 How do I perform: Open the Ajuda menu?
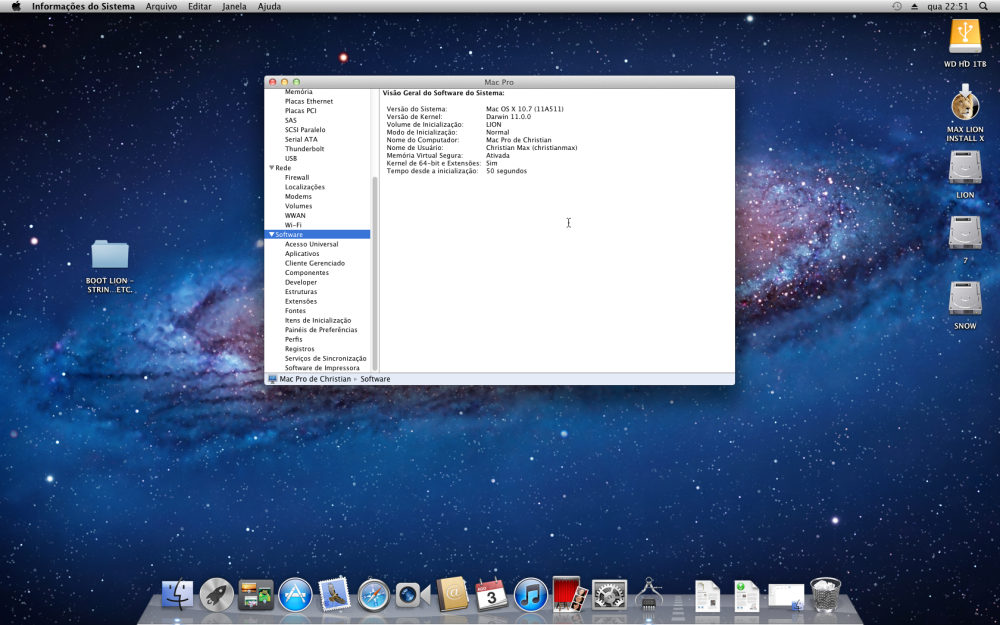[x=269, y=6]
